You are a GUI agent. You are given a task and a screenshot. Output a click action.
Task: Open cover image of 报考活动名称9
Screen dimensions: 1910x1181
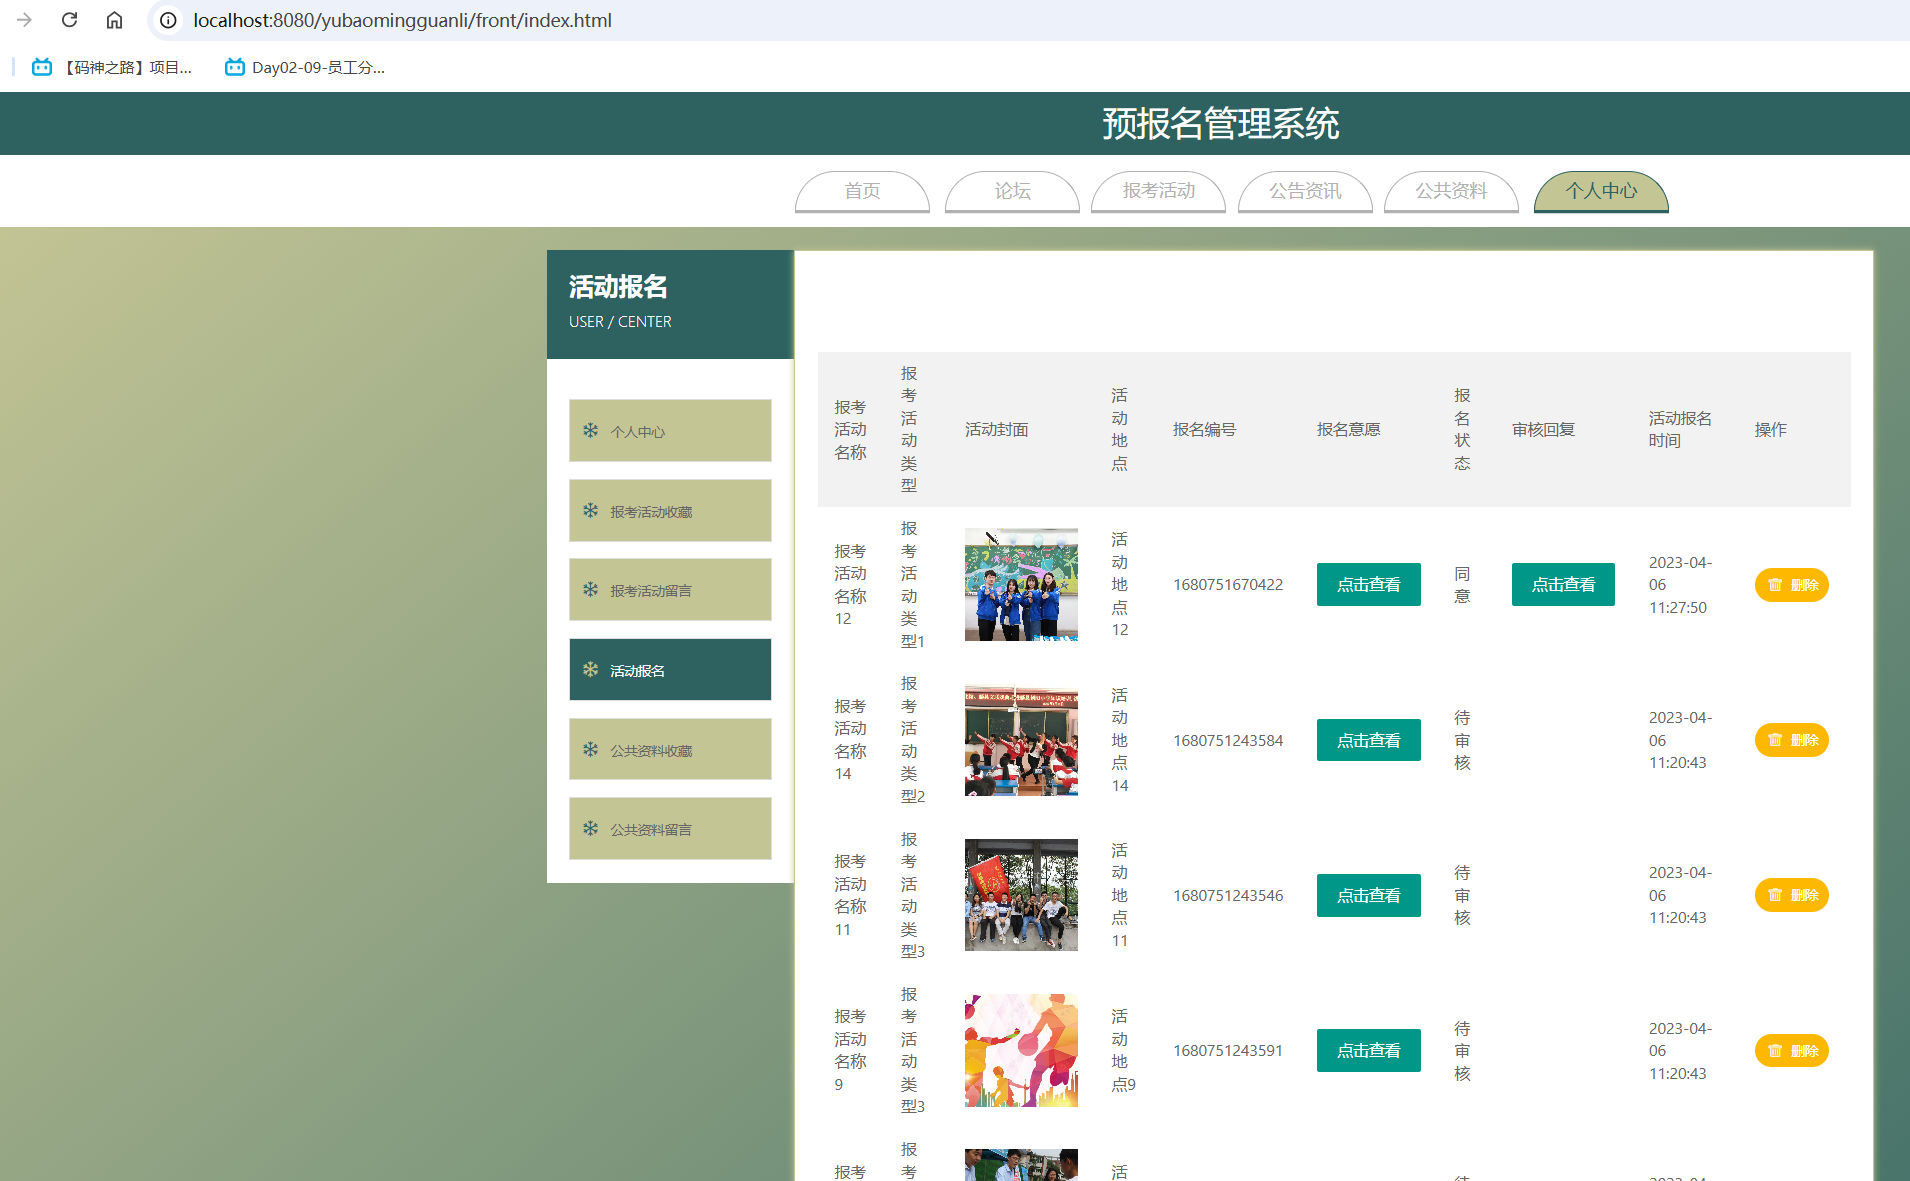point(1021,1050)
